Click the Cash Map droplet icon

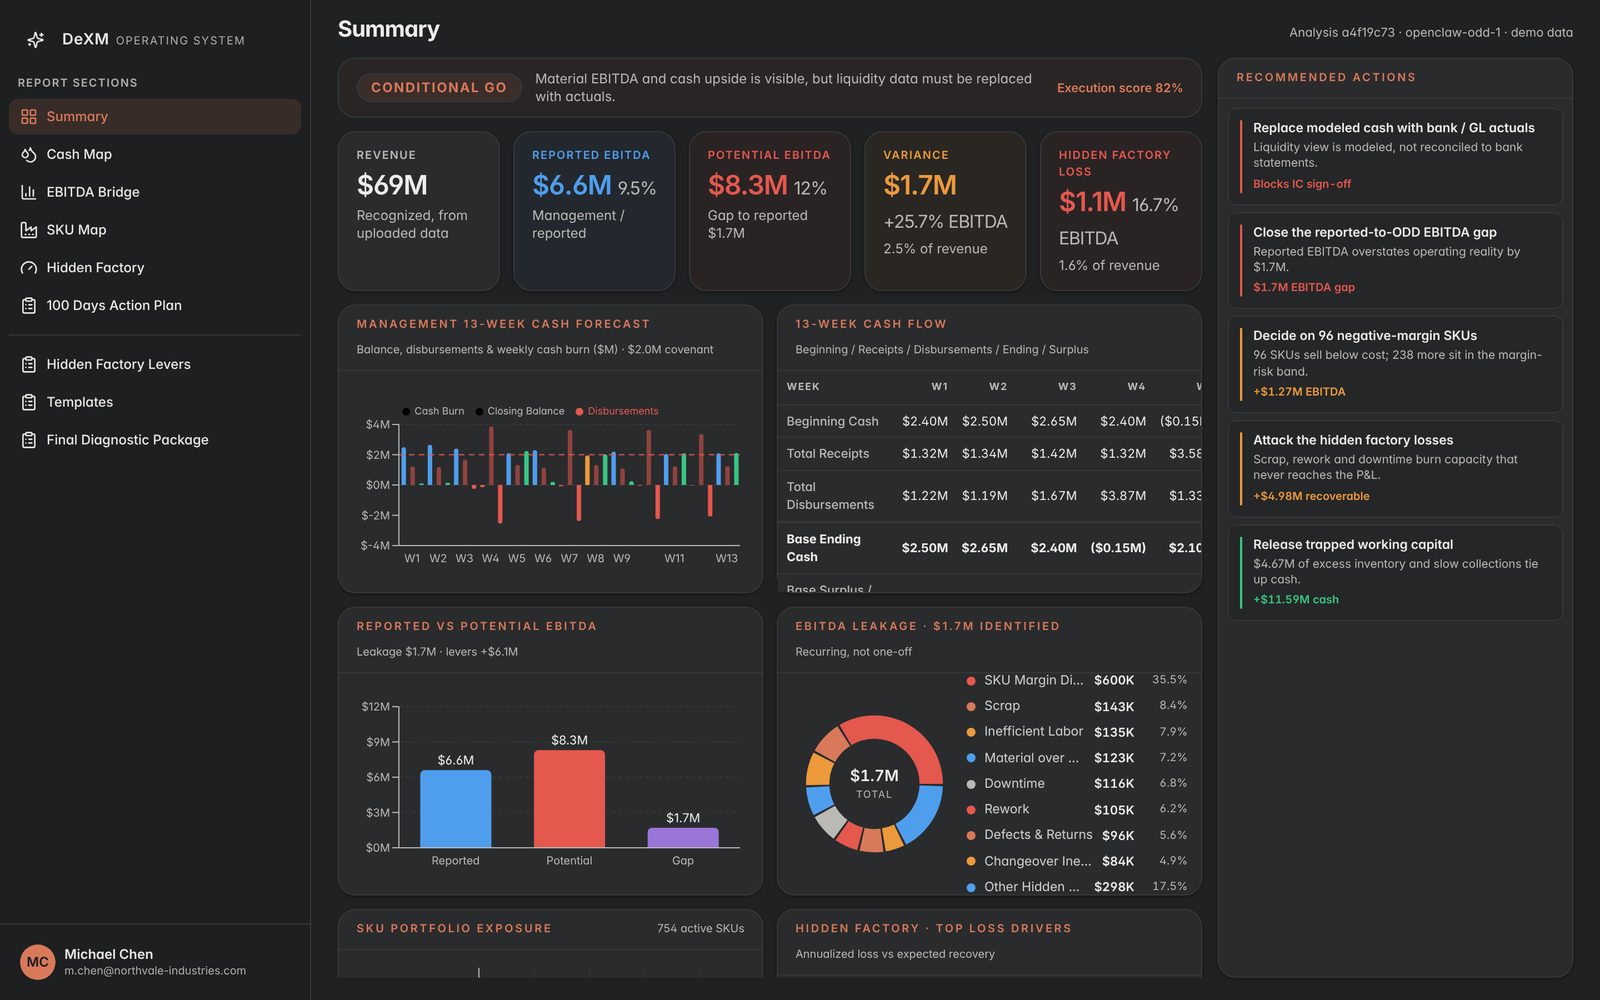point(28,154)
